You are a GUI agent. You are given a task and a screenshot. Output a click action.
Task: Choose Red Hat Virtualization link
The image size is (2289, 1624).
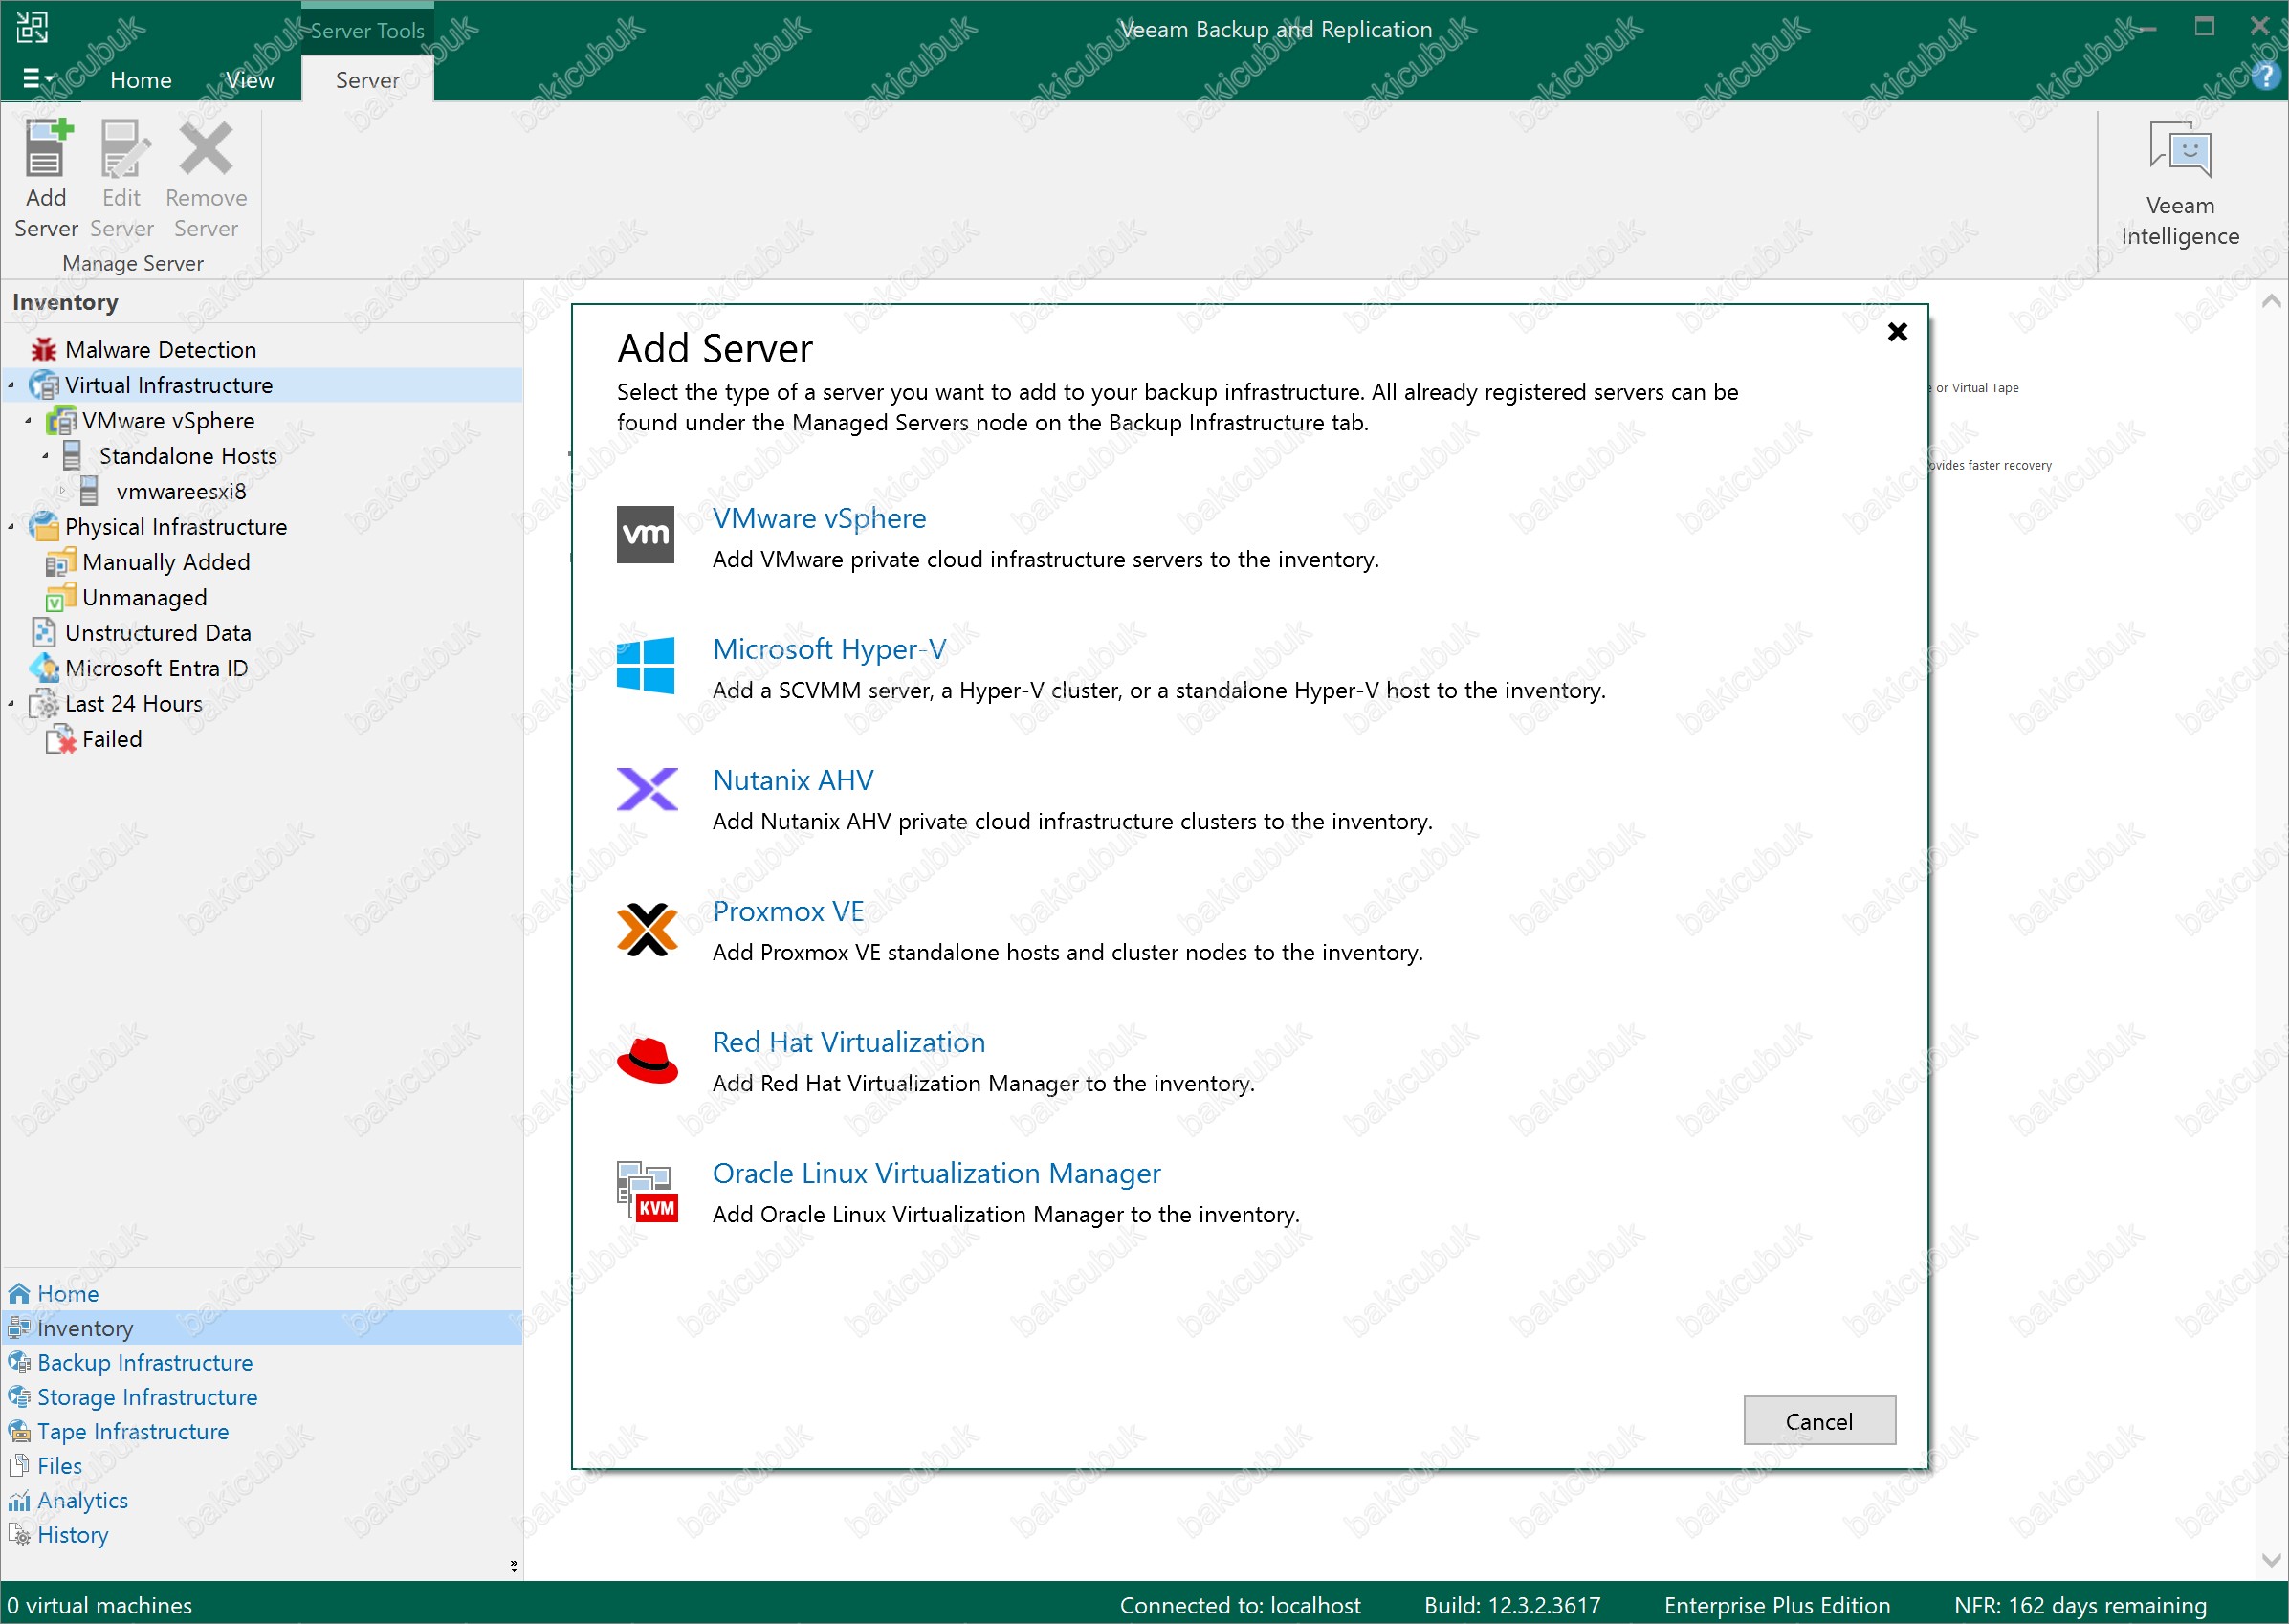(x=849, y=1042)
